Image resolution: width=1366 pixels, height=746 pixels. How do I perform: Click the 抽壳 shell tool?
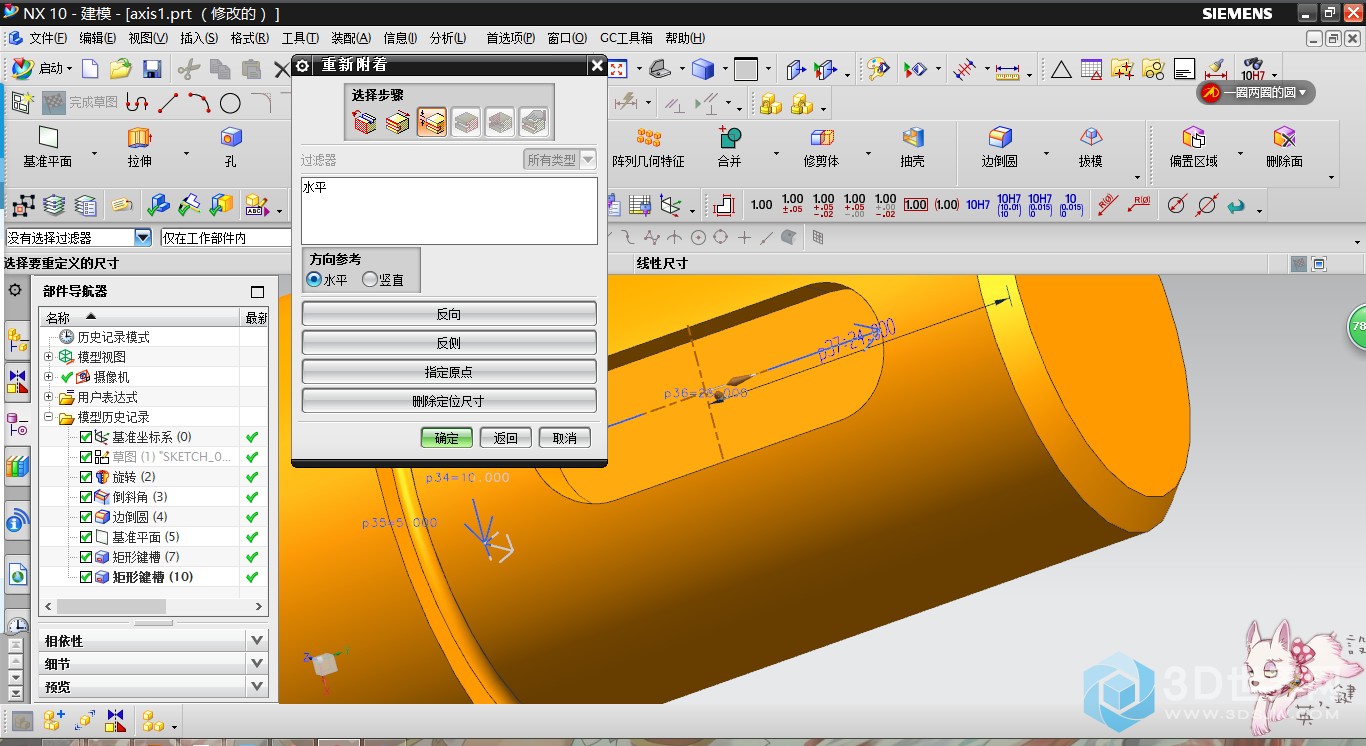click(x=913, y=148)
